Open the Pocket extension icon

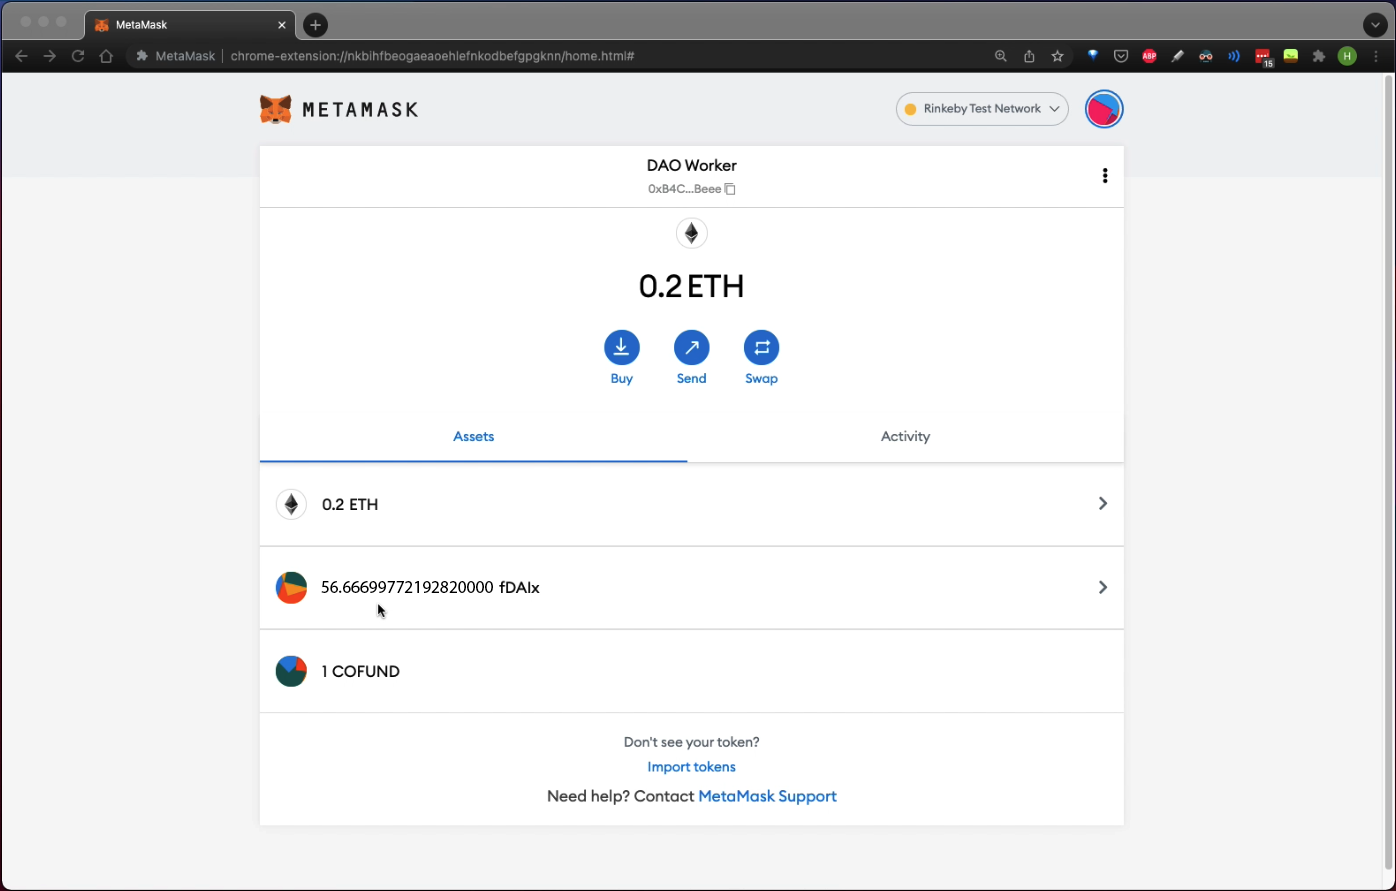1121,56
